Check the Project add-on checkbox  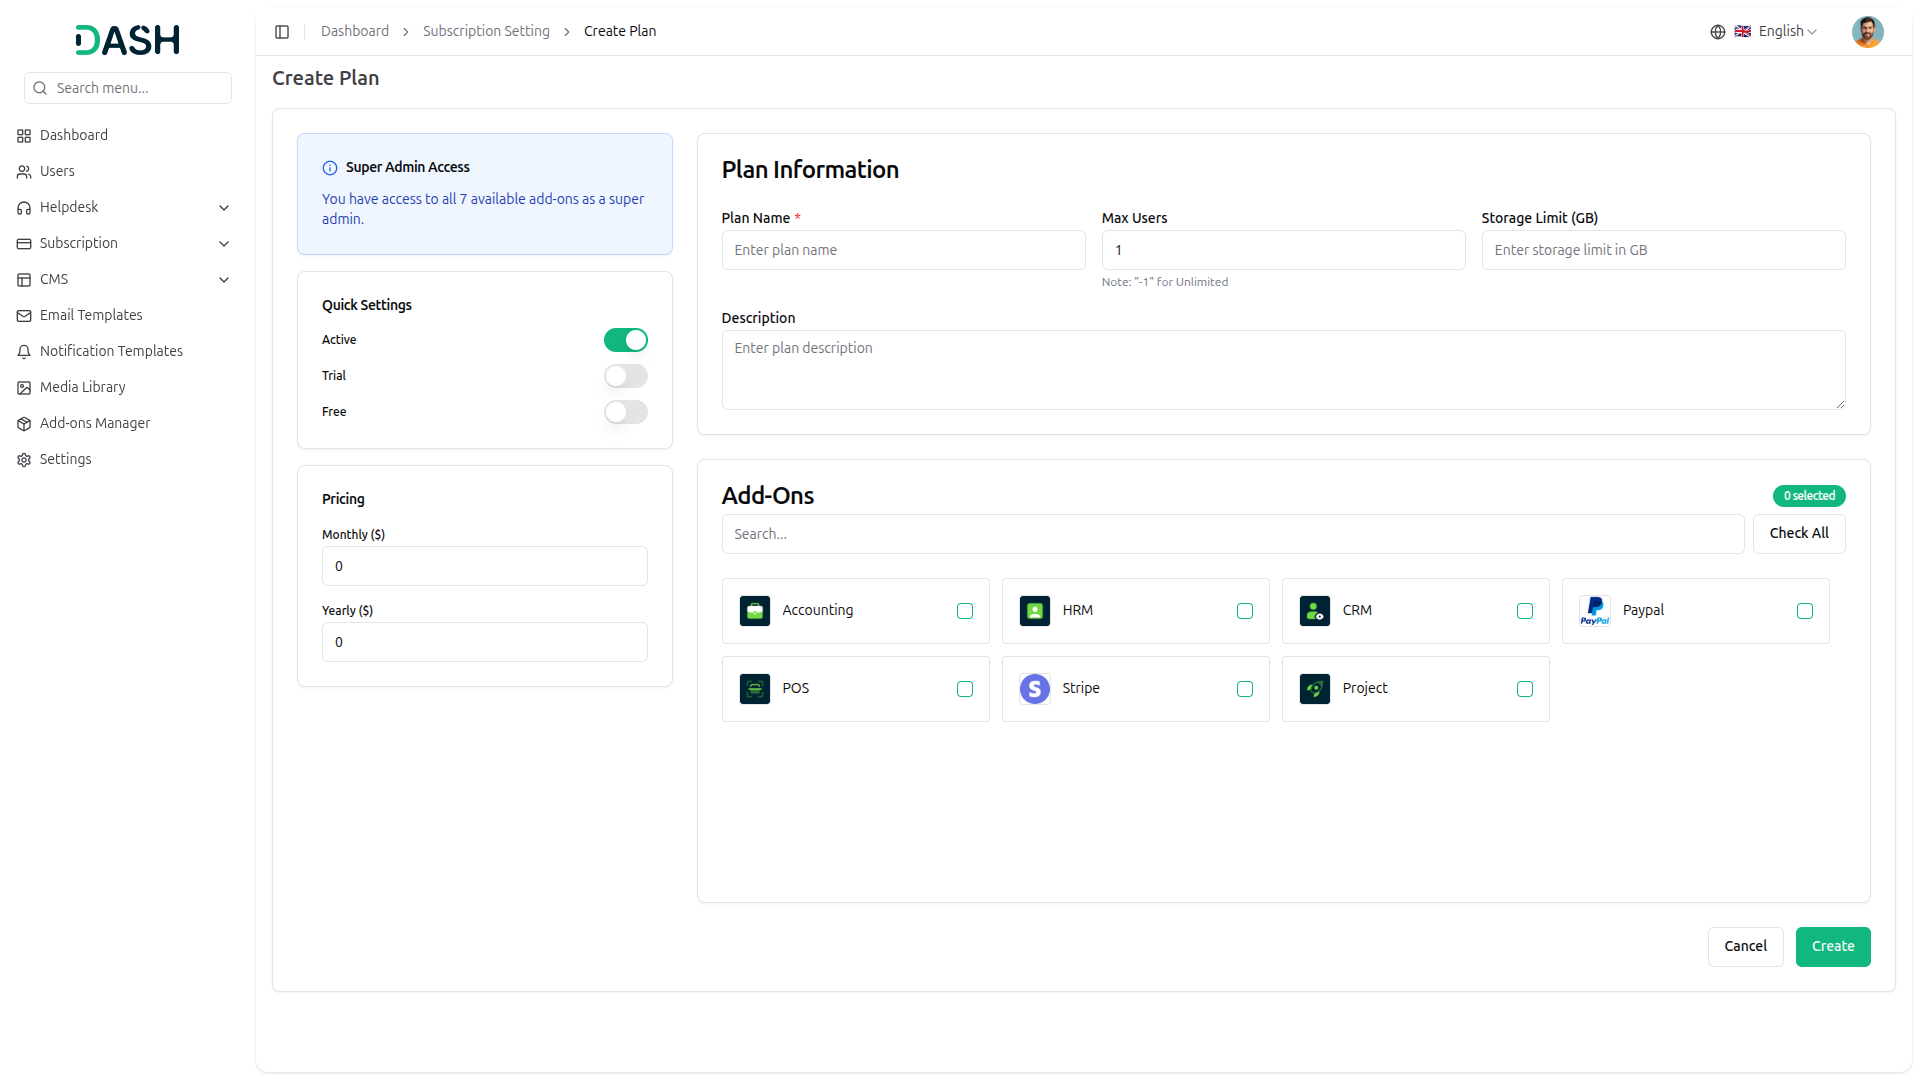[x=1525, y=689]
